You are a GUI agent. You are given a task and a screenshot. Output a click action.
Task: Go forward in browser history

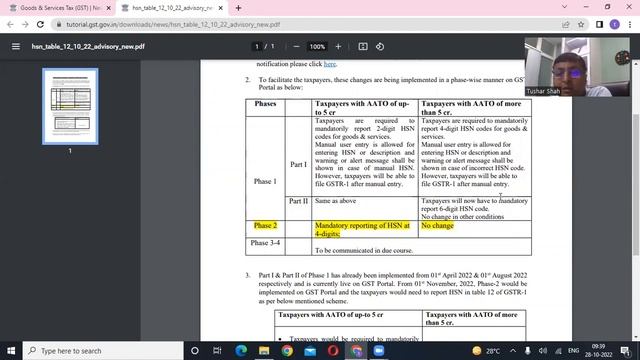click(25, 24)
